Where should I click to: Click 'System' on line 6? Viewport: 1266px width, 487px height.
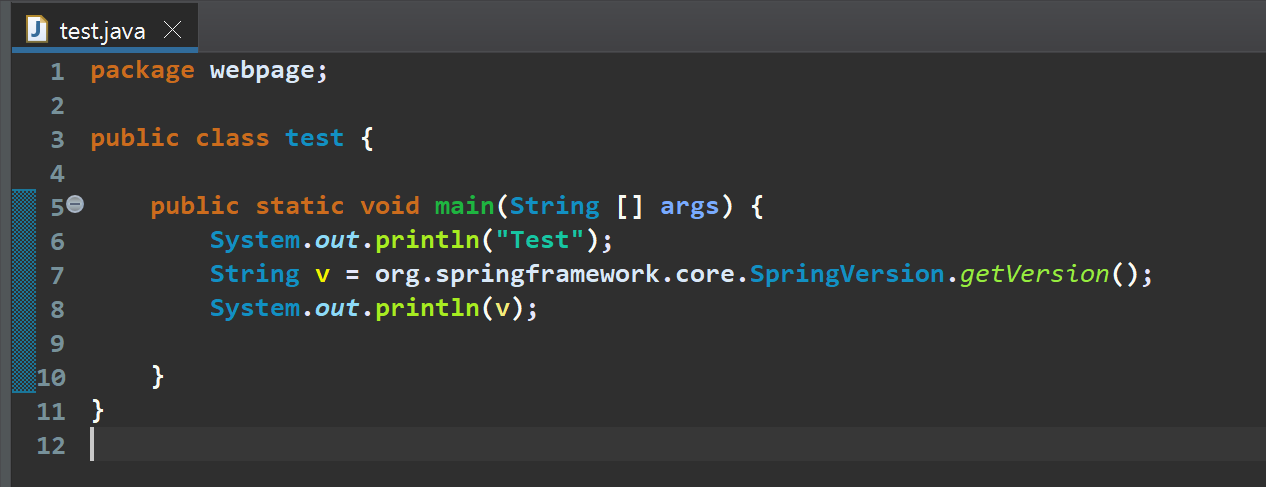254,240
